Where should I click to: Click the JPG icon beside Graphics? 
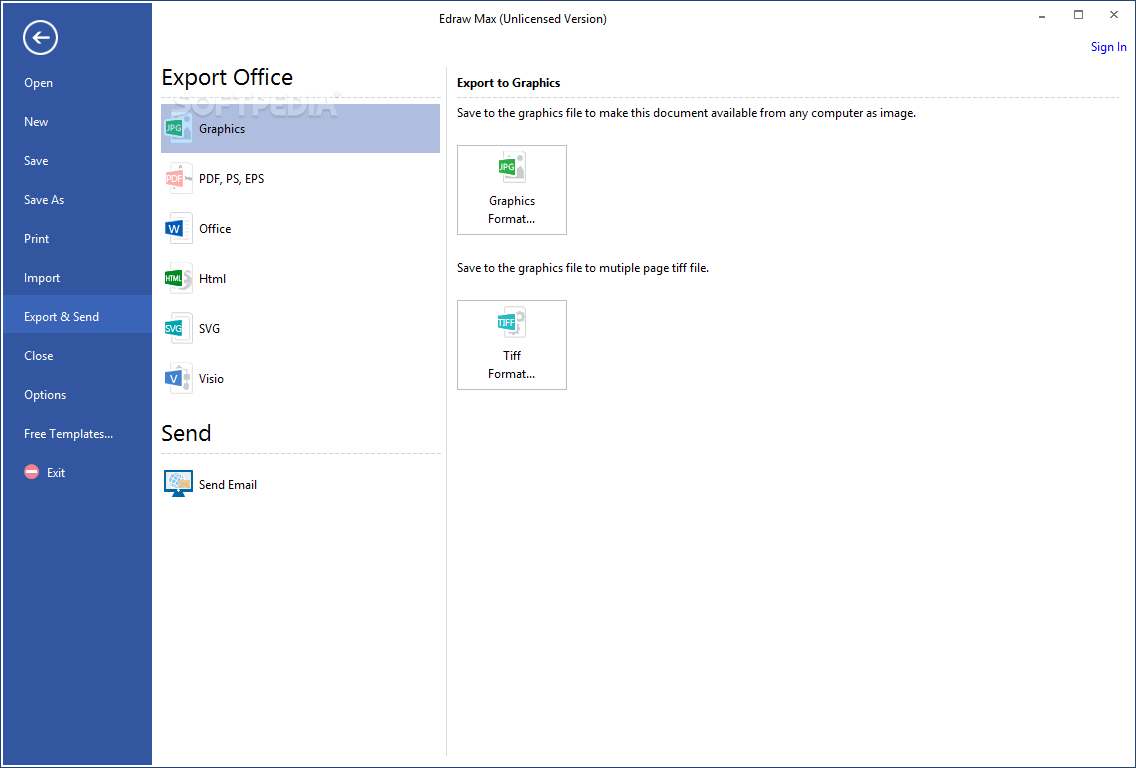pyautogui.click(x=178, y=128)
